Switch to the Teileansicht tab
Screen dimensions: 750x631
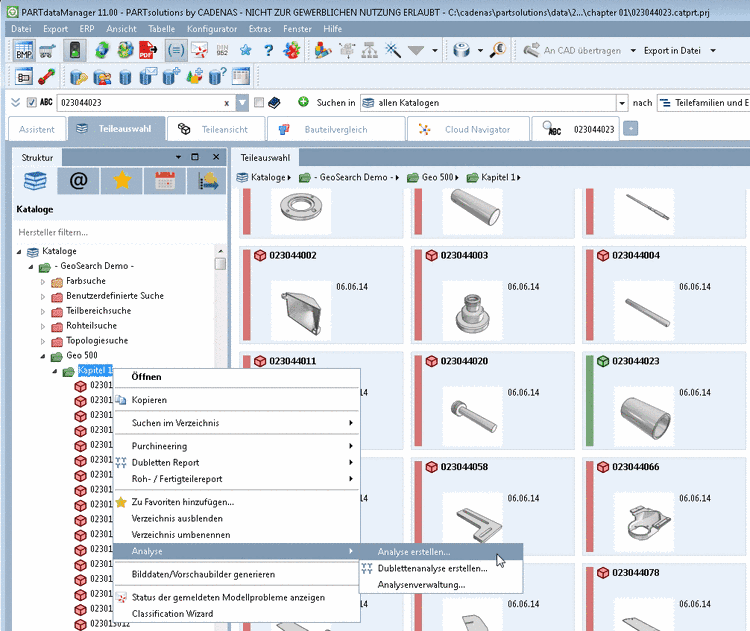coord(216,129)
